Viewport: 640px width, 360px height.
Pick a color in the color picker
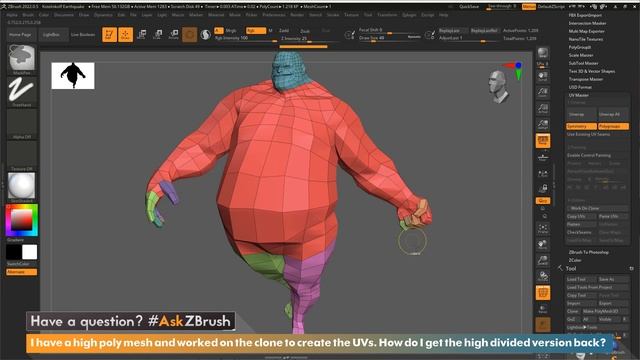22,220
